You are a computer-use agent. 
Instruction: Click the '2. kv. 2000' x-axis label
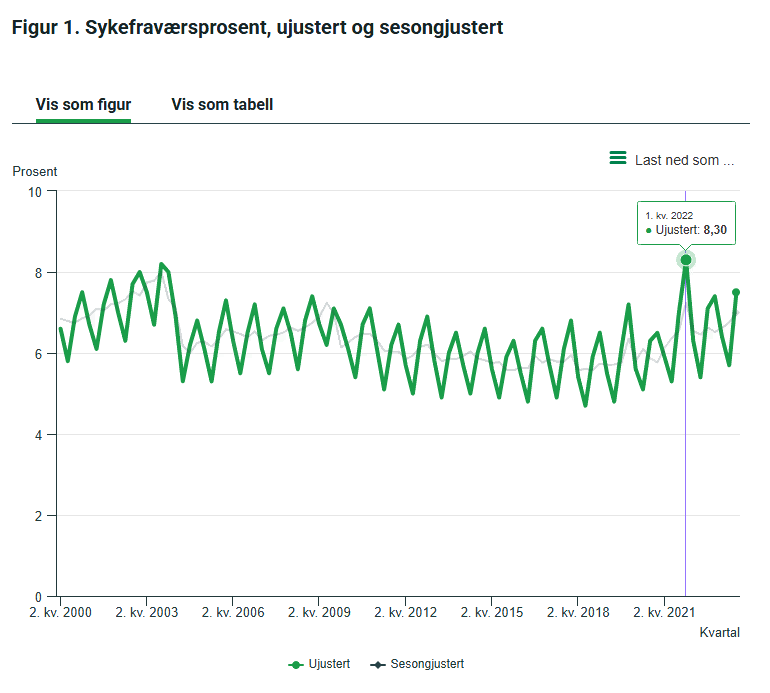click(60, 612)
